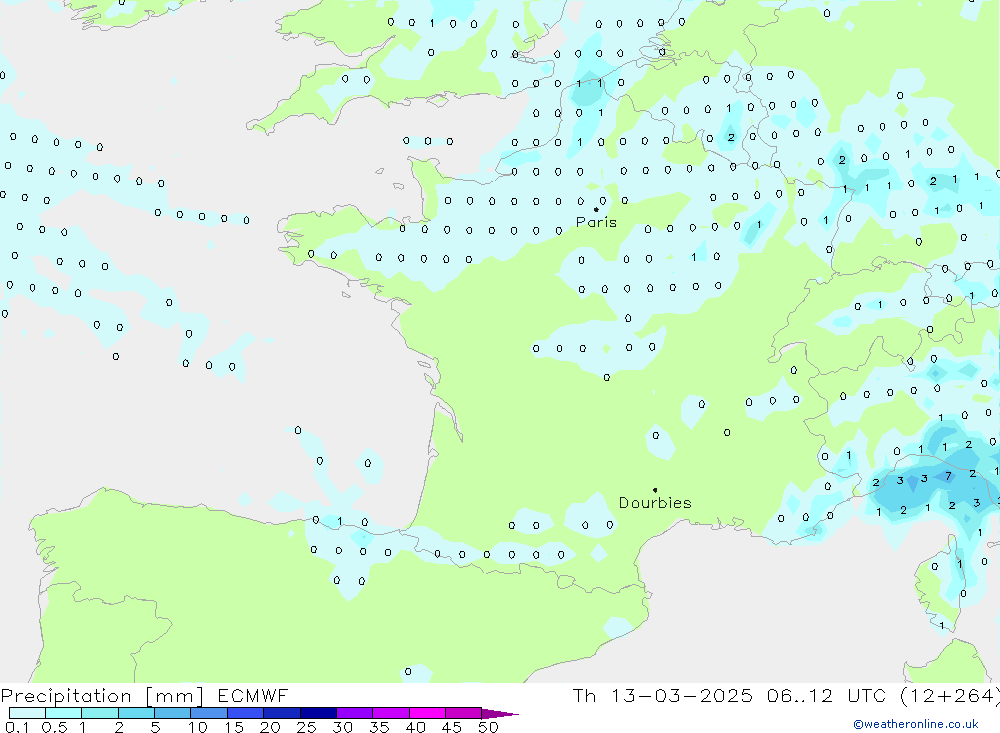The width and height of the screenshot is (1000, 733).
Task: Click the legend label 35
Action: pyautogui.click(x=379, y=727)
